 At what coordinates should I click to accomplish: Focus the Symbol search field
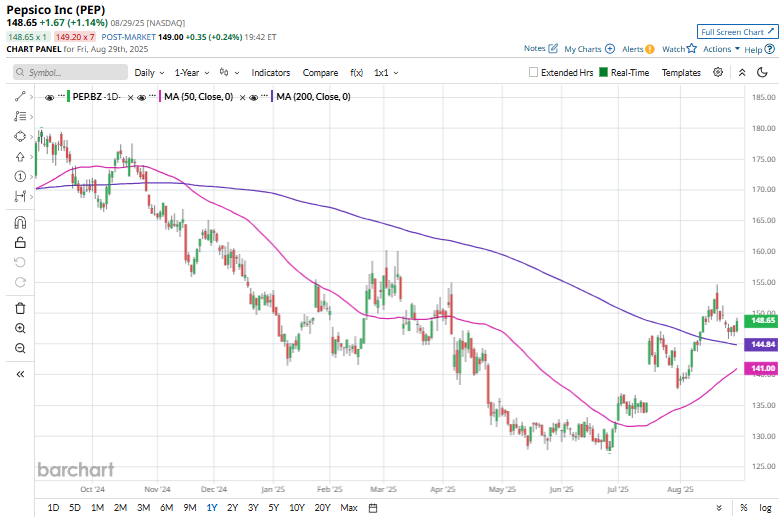pos(70,73)
